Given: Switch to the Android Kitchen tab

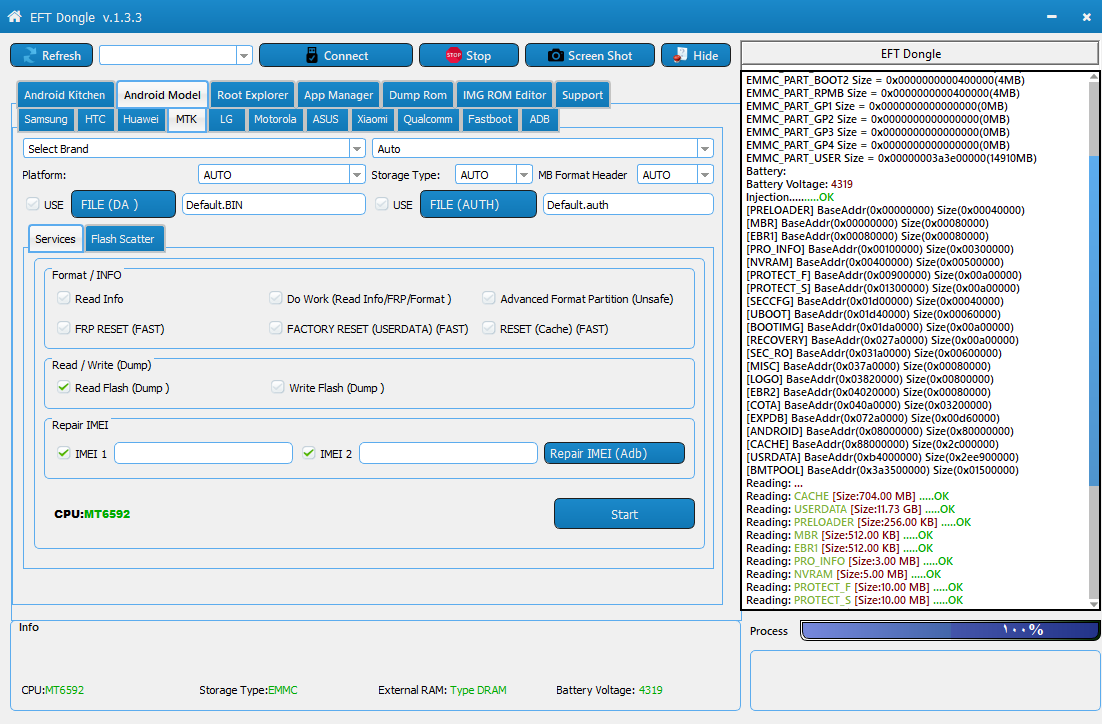Looking at the screenshot, I should (x=65, y=95).
